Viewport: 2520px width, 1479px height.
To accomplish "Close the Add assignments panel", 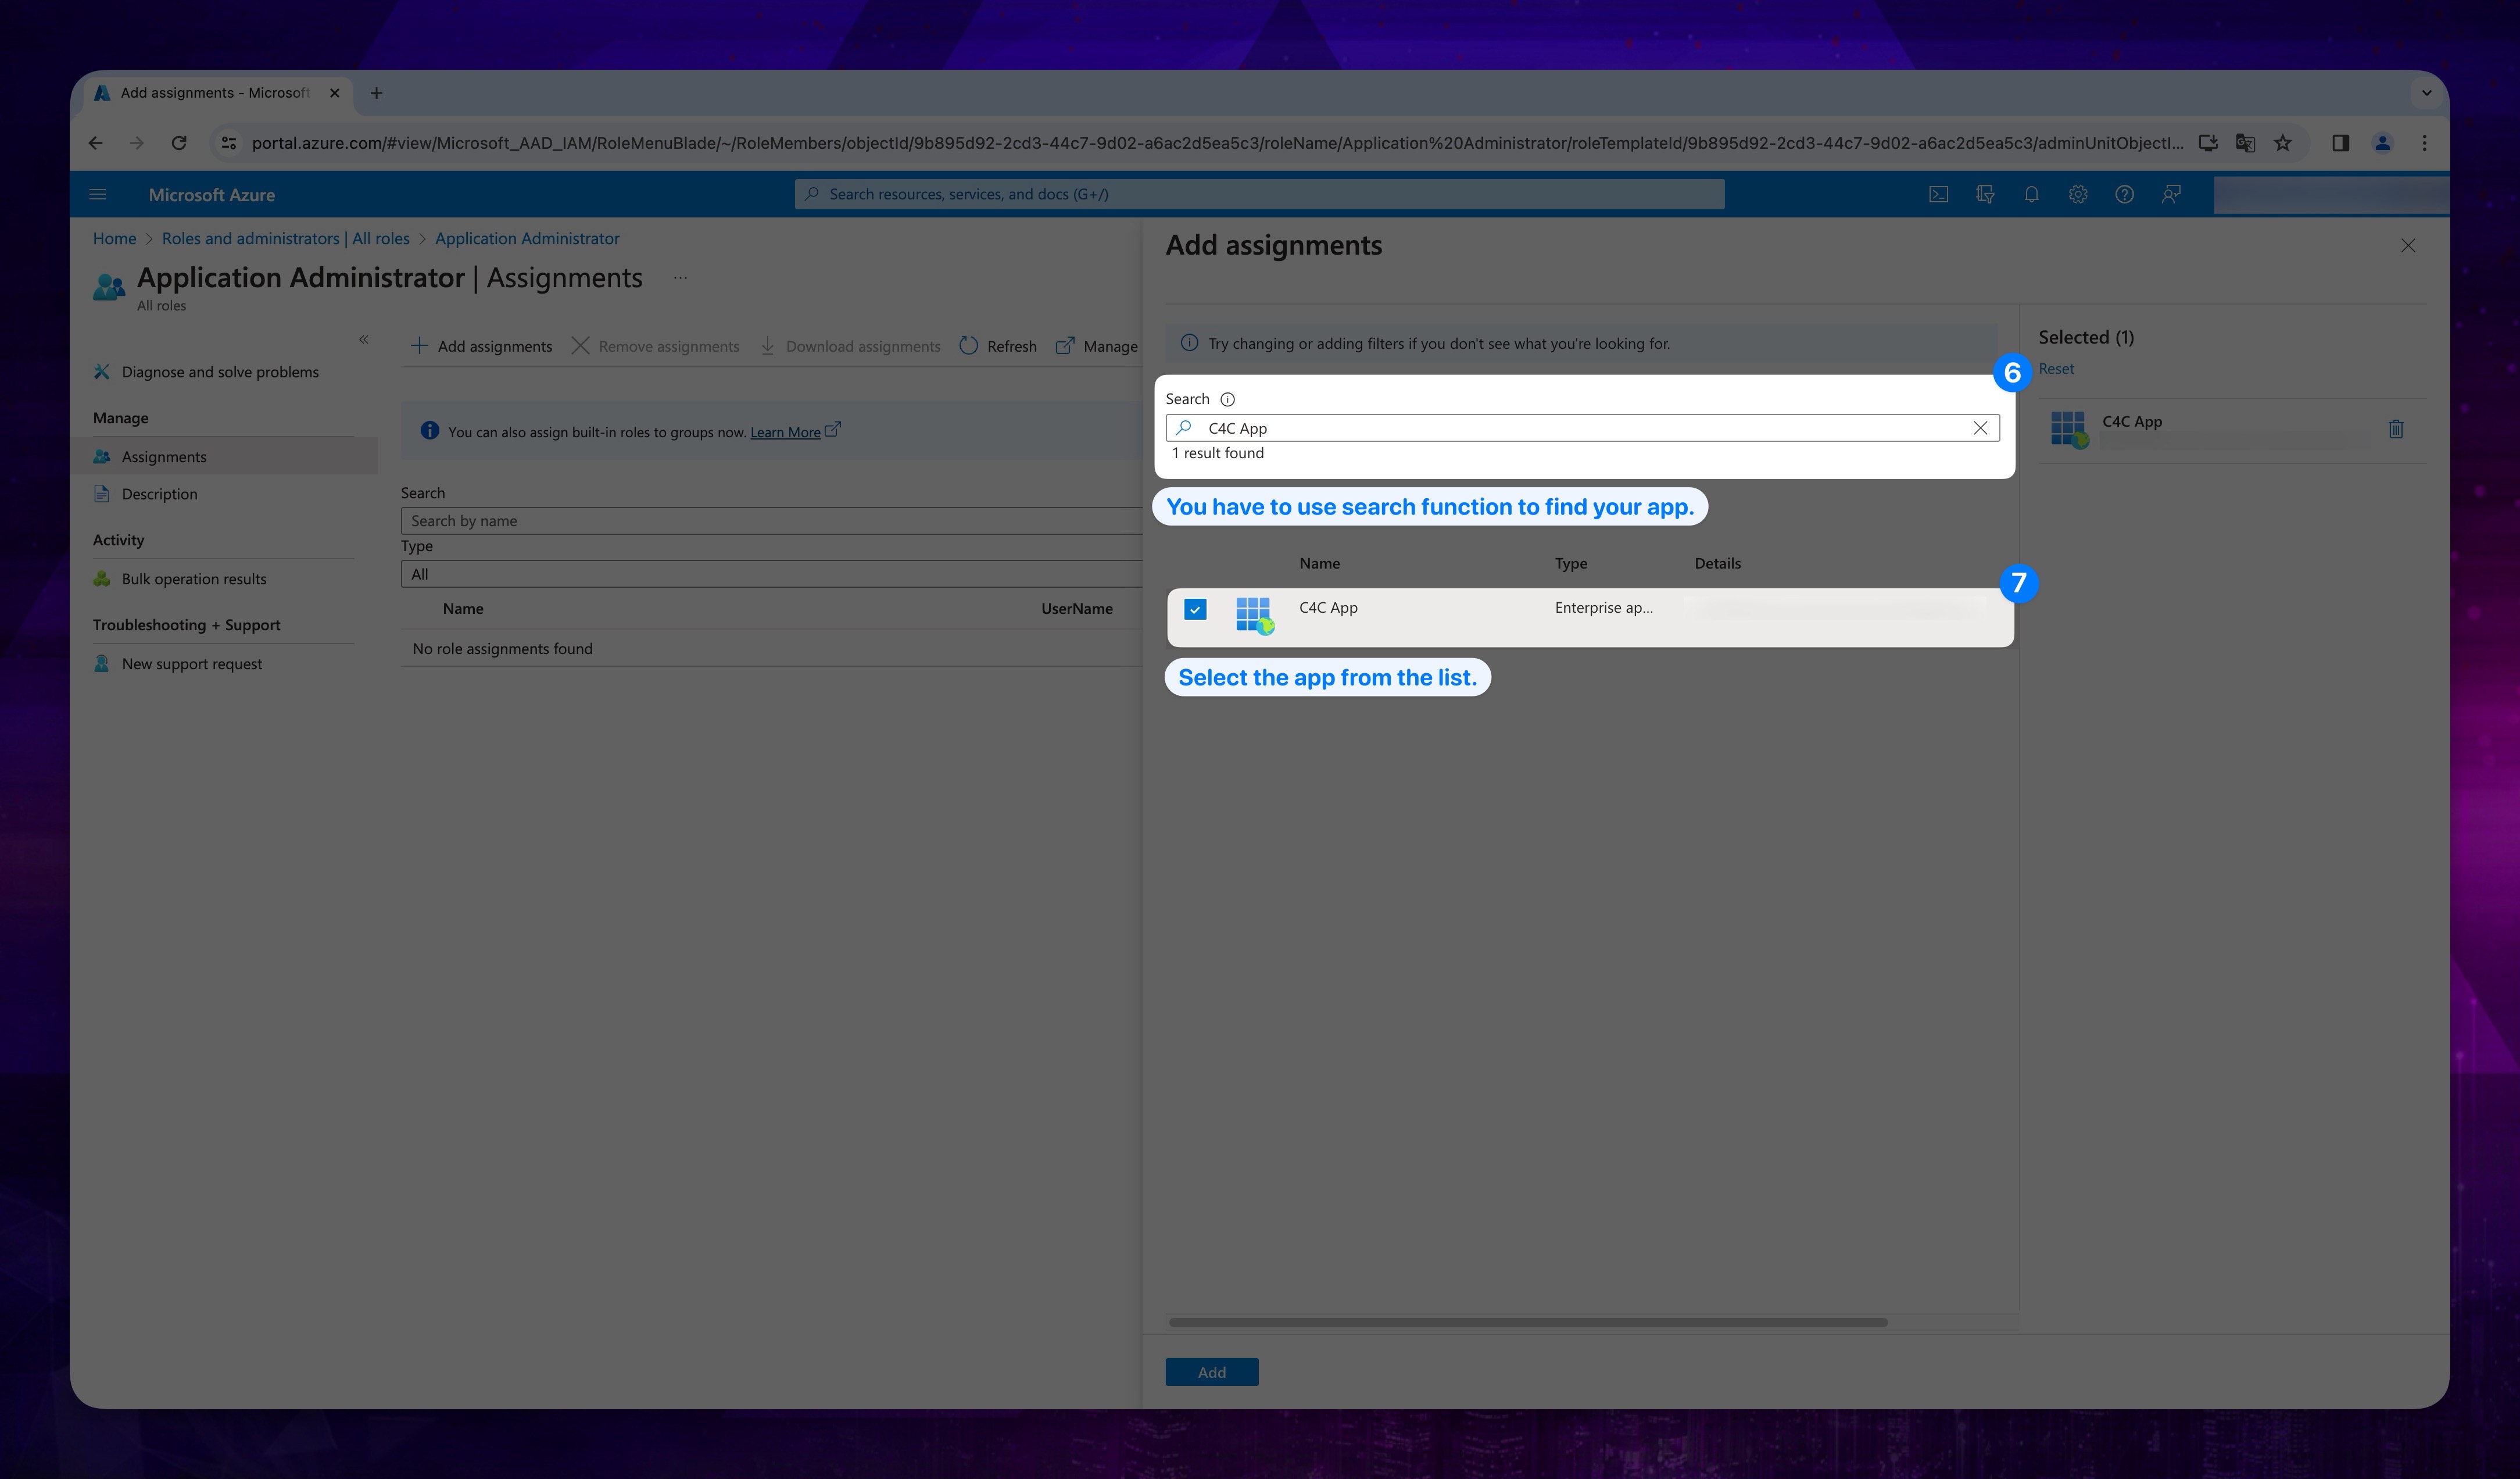I will tap(2408, 246).
